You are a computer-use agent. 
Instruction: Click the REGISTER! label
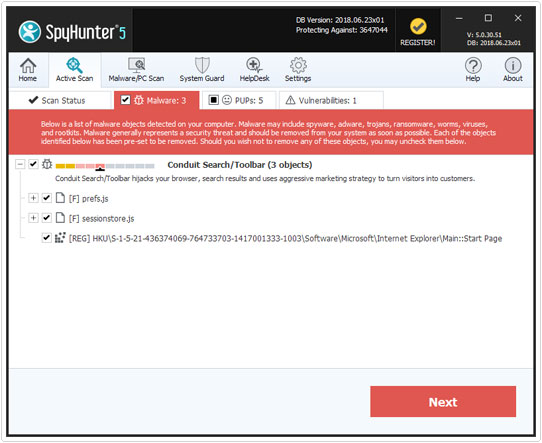tap(418, 43)
